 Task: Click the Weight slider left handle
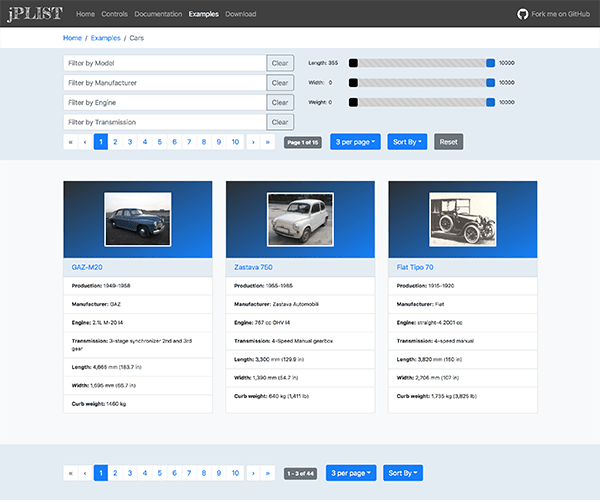(353, 103)
